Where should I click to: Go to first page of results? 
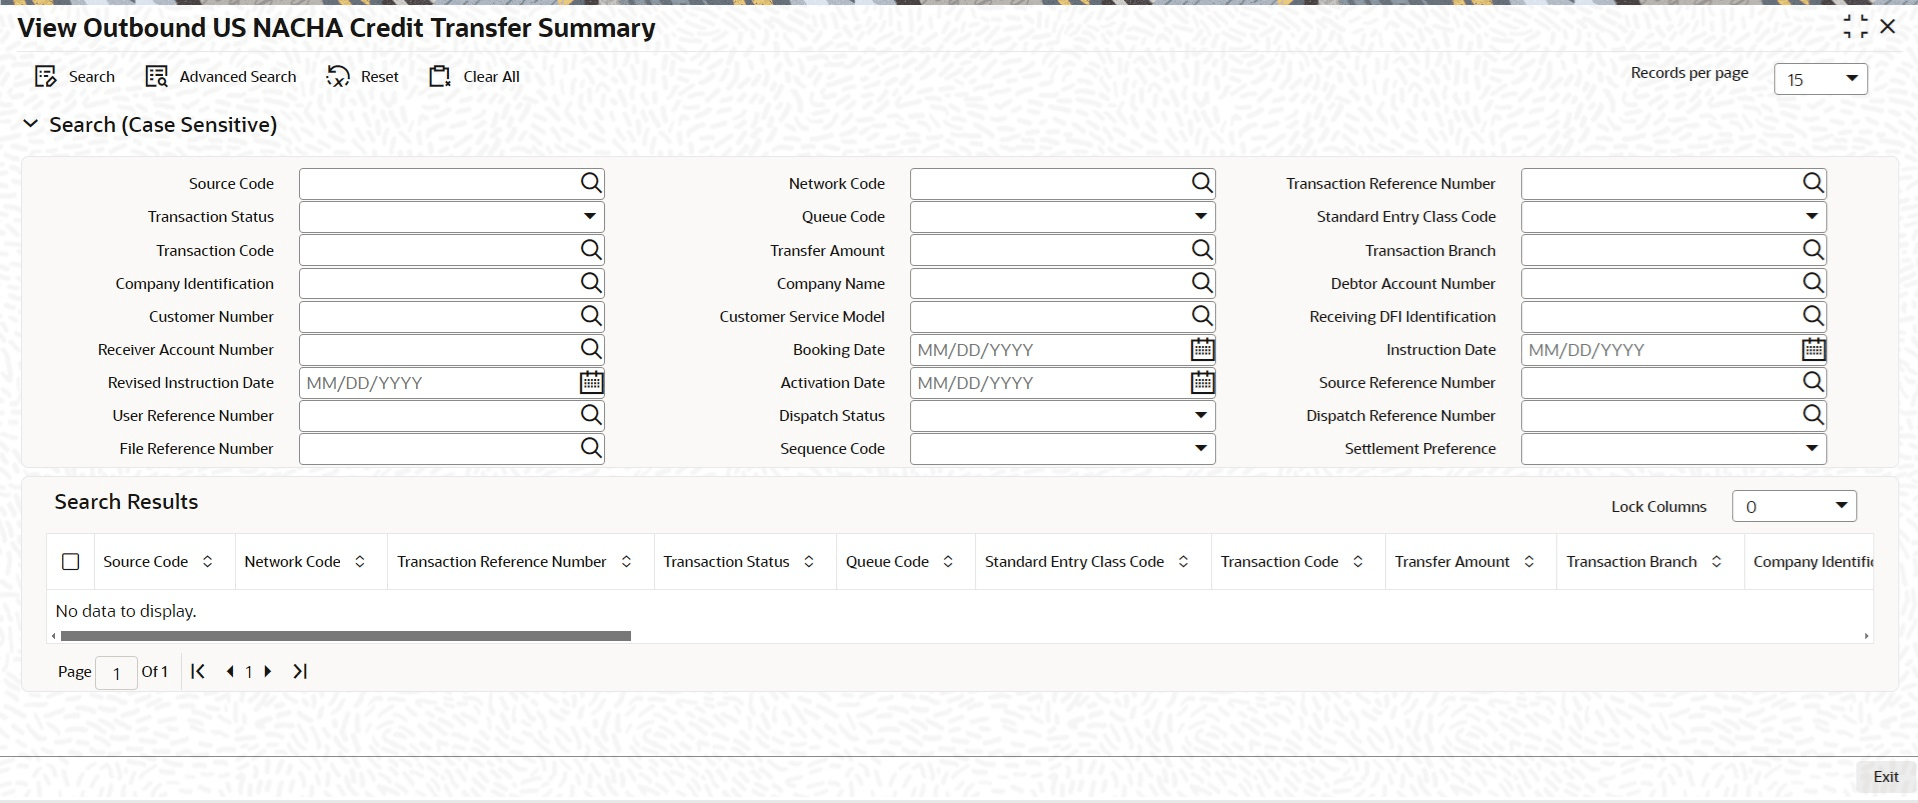198,671
